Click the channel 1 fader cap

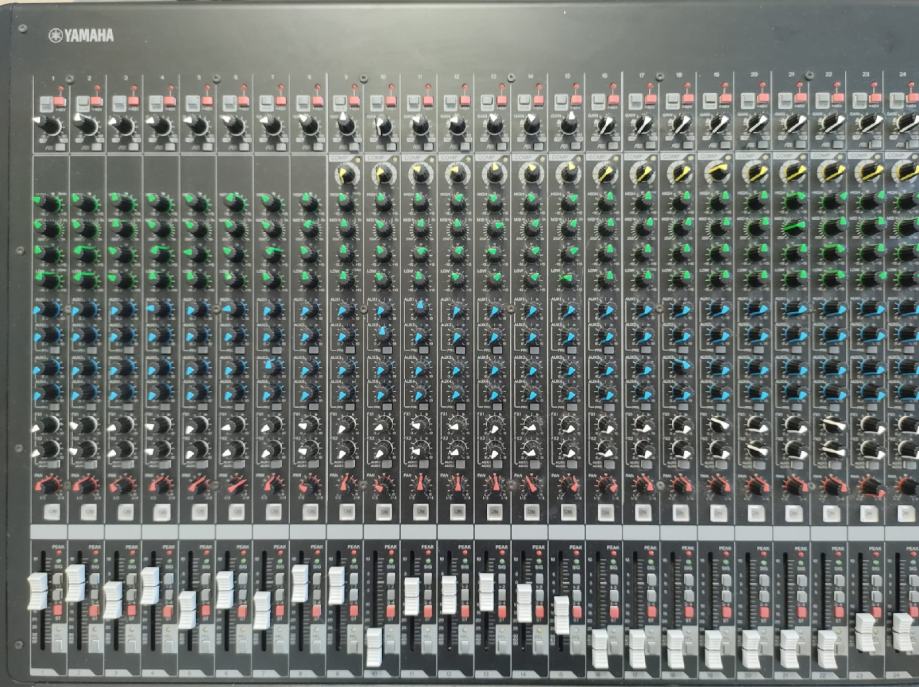pos(38,591)
